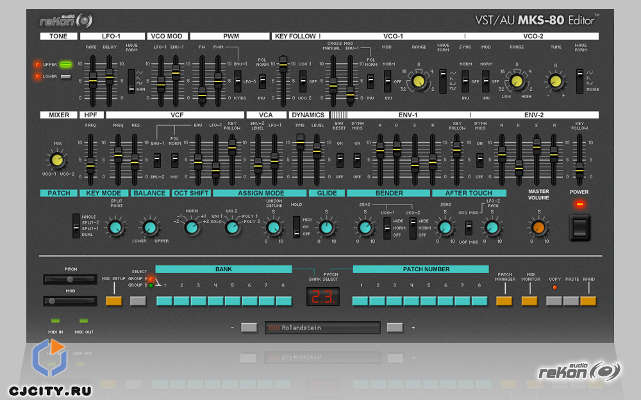Turn the Master Volume knob
Screen dimensions: 641x400
538,227
